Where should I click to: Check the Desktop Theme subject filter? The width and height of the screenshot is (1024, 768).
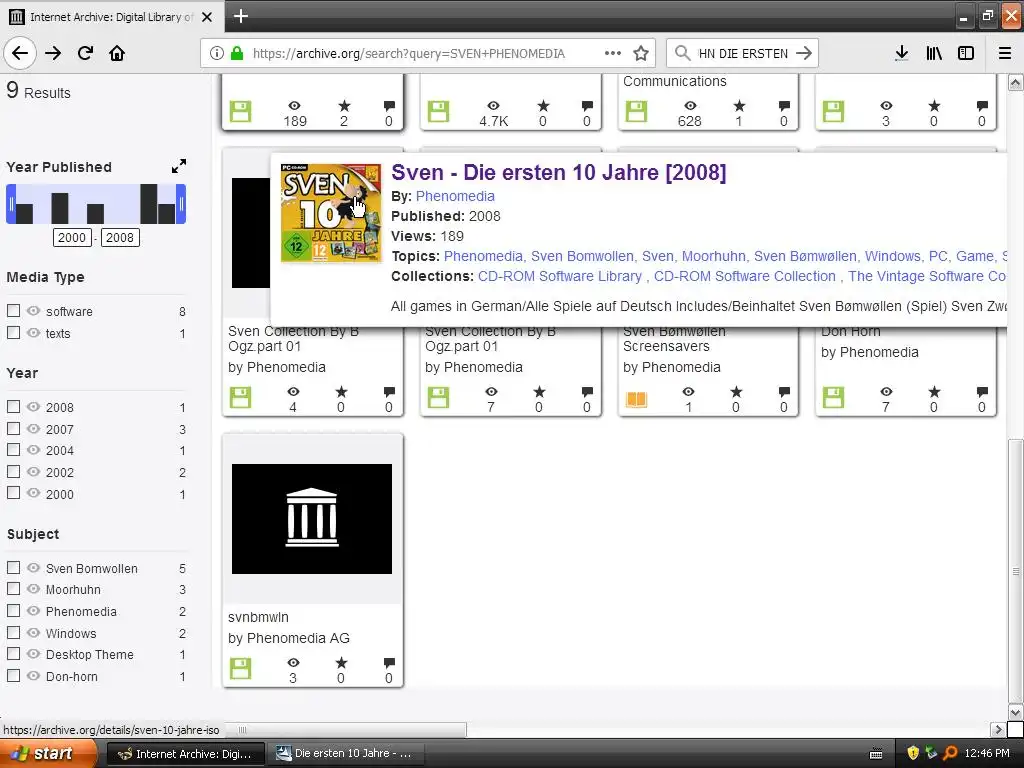click(x=13, y=653)
